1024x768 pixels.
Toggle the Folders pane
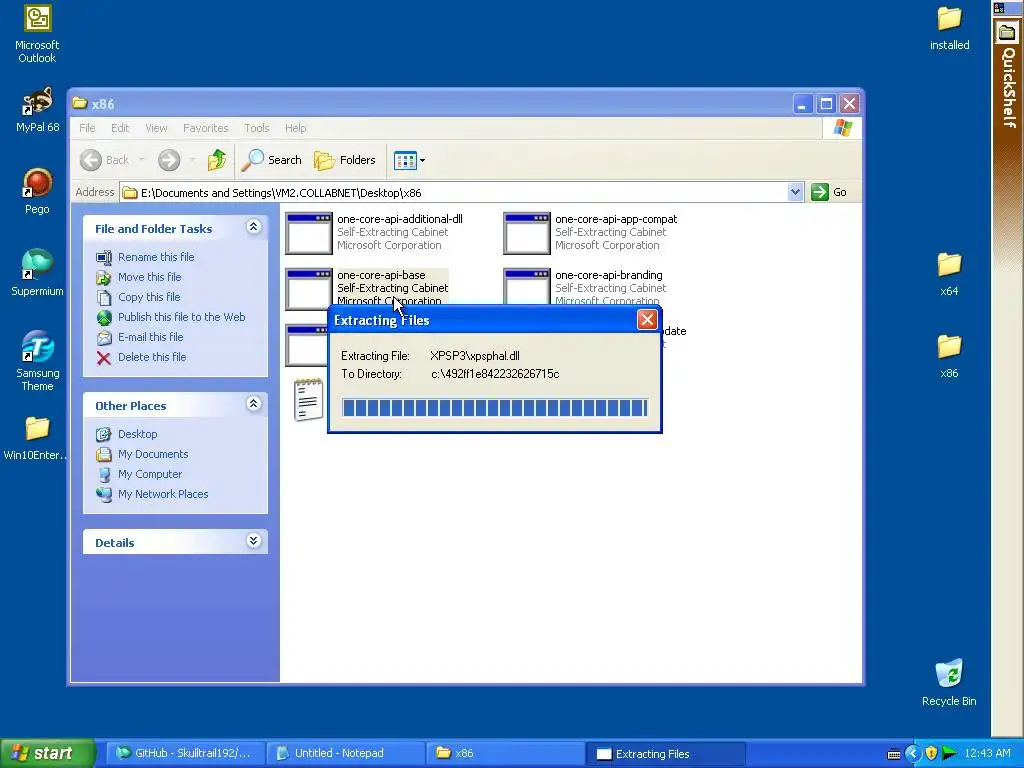[x=345, y=160]
